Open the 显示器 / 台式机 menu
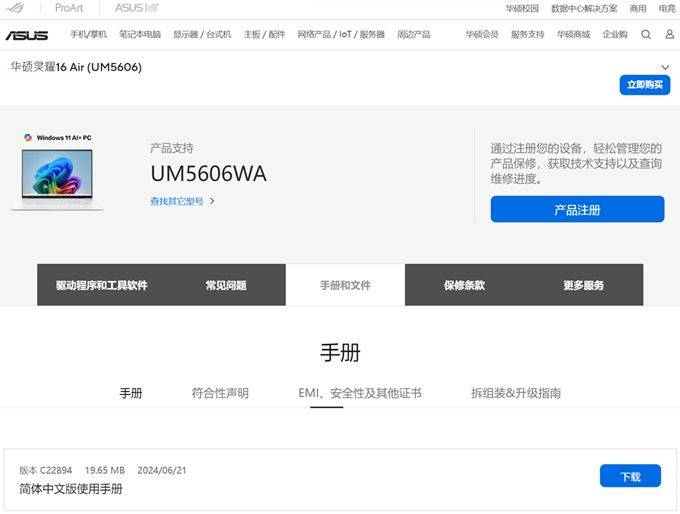Viewport: 680px width, 514px height. click(x=202, y=34)
